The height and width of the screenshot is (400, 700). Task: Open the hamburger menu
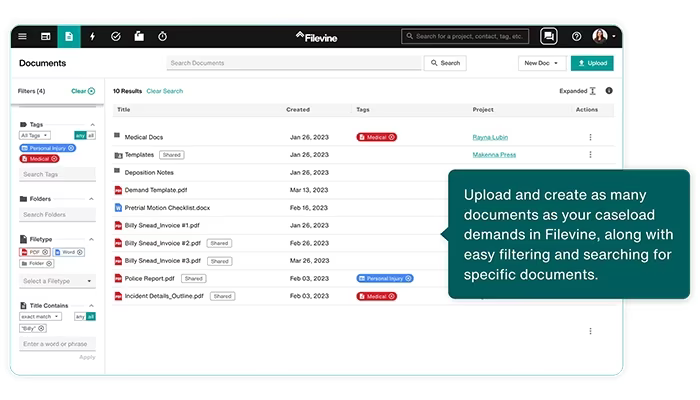coord(22,37)
